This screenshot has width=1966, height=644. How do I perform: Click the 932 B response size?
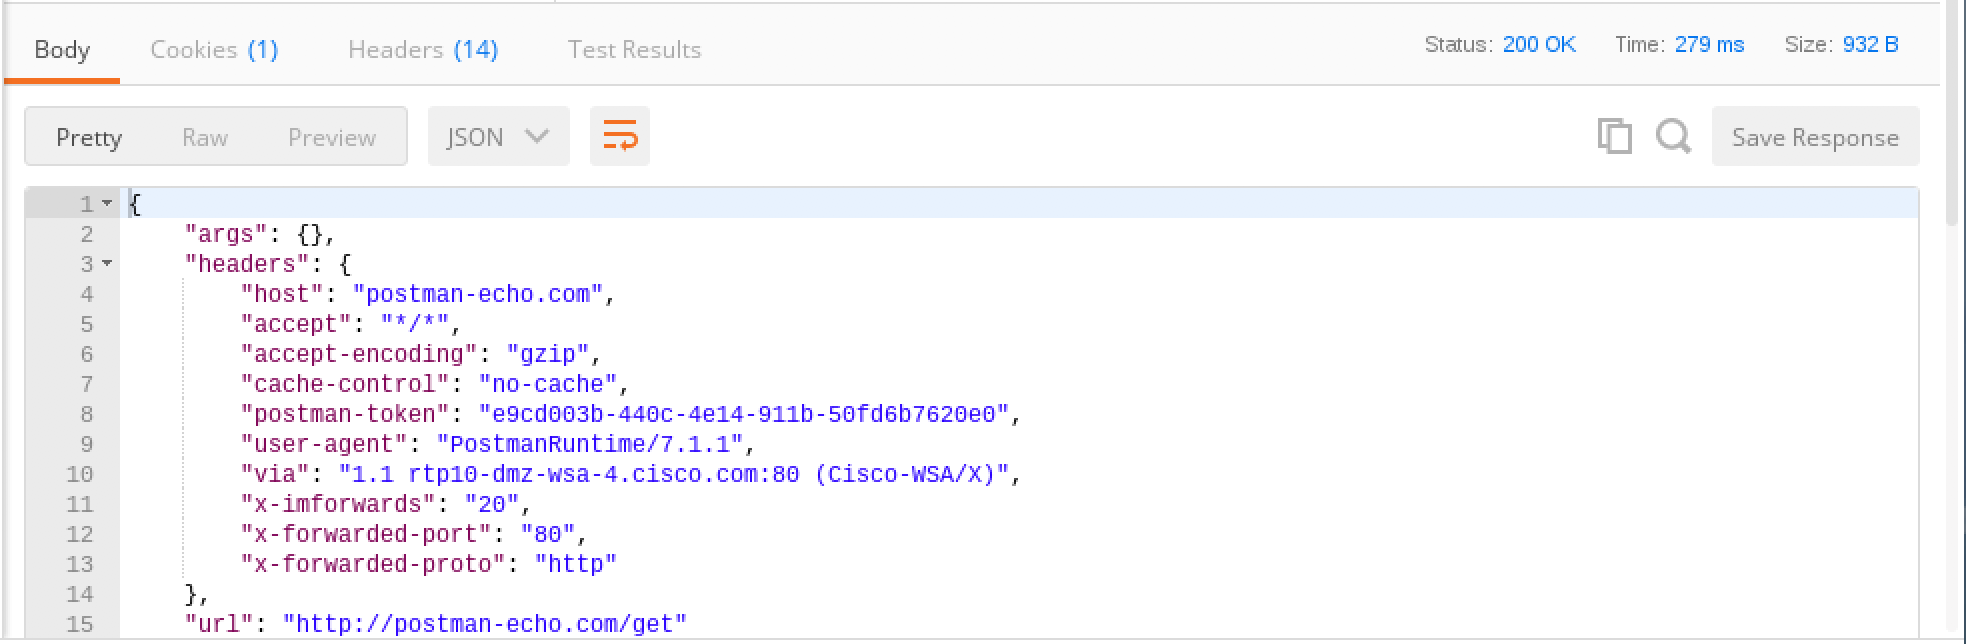pyautogui.click(x=1870, y=45)
